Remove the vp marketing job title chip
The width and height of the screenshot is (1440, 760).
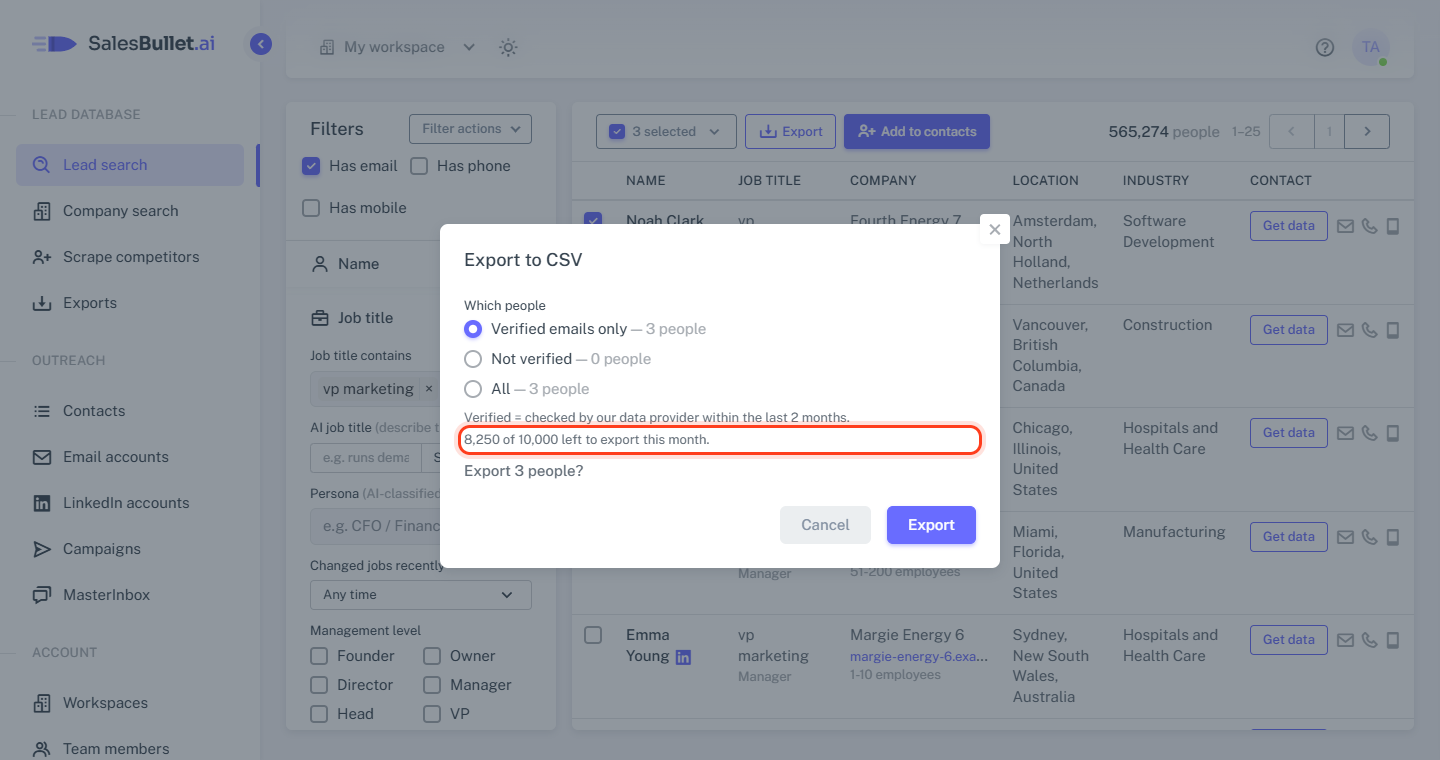429,389
